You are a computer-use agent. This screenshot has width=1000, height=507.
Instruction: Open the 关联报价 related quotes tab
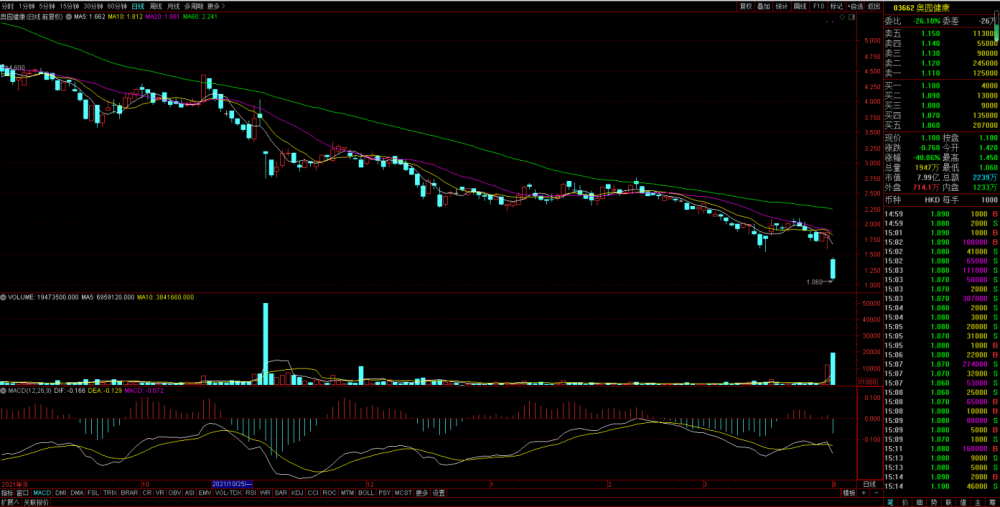pos(36,502)
